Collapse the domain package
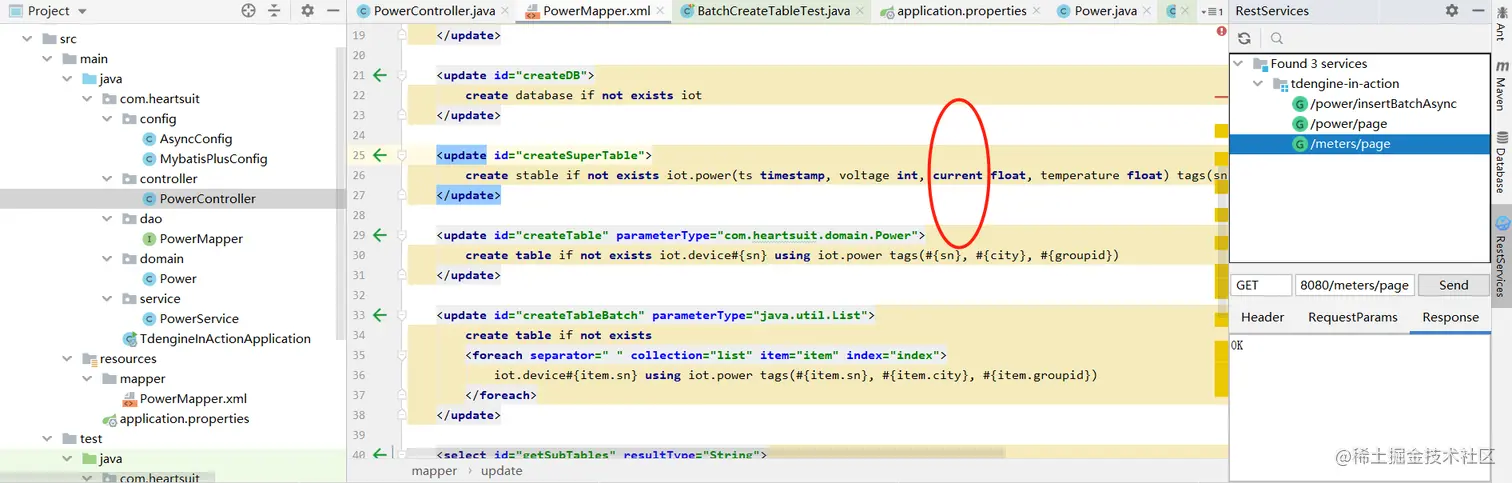The image size is (1512, 483). coord(107,259)
